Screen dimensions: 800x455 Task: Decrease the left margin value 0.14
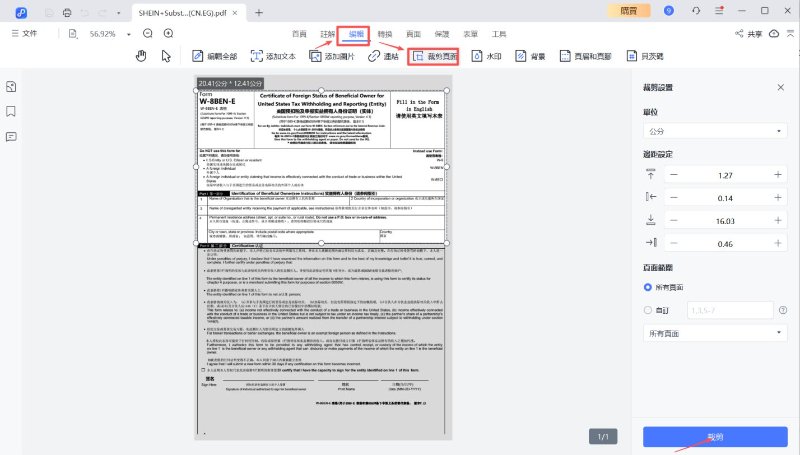674,198
